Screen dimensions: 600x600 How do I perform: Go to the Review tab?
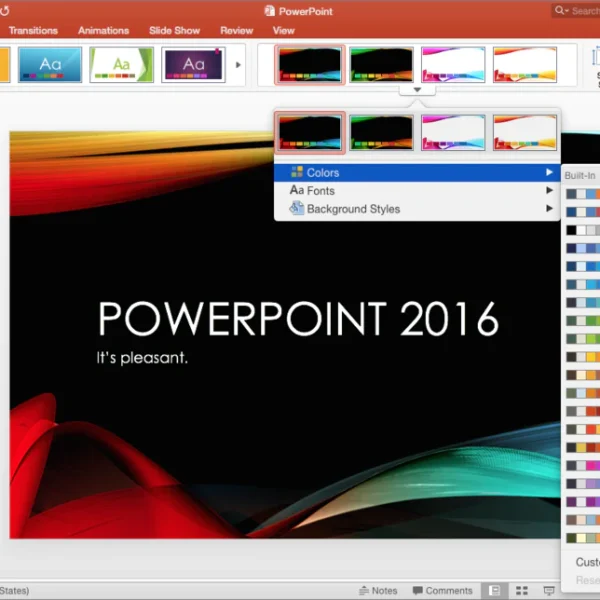pyautogui.click(x=236, y=31)
